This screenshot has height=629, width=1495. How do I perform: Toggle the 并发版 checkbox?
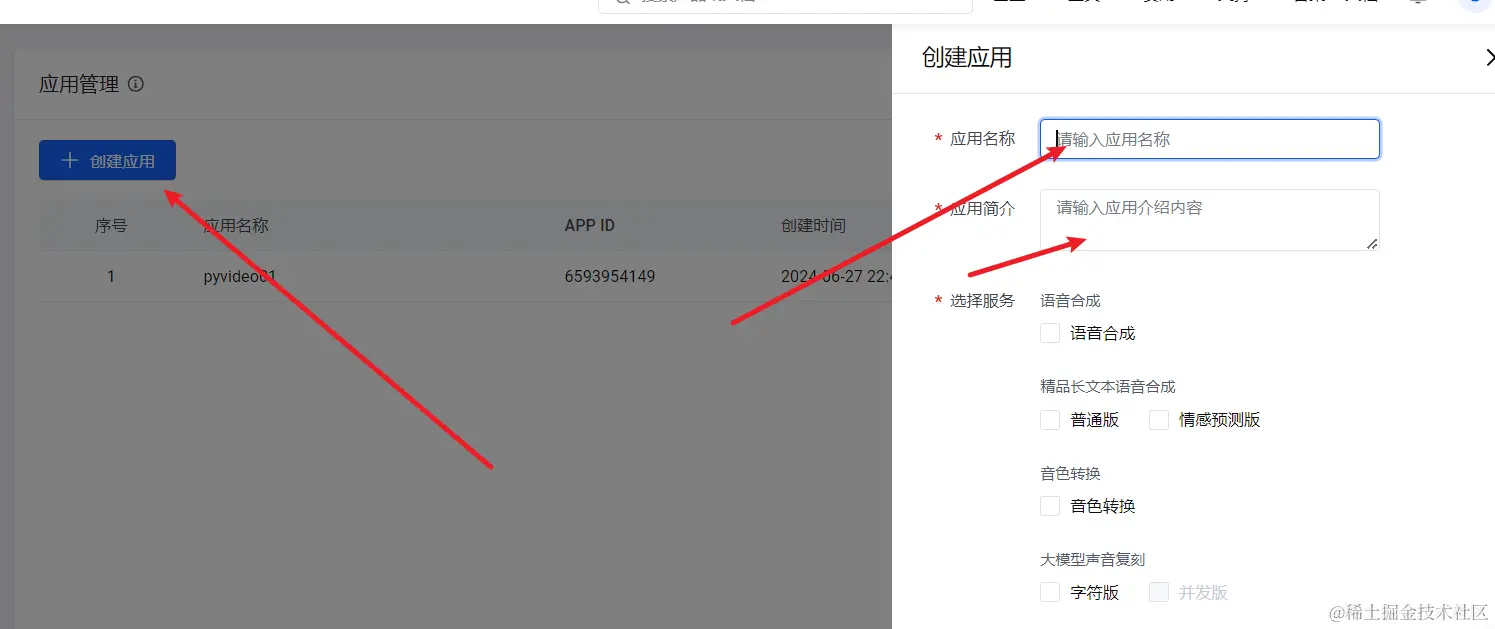(x=1159, y=592)
